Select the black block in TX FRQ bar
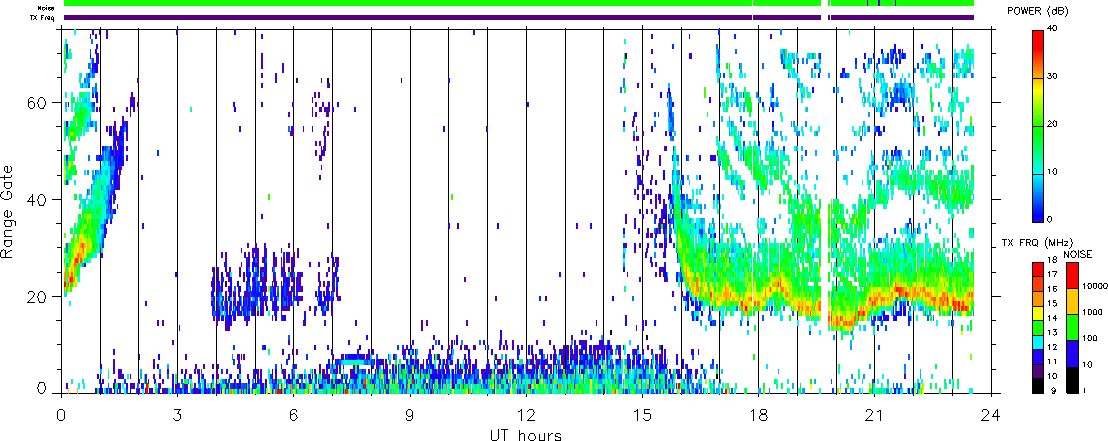The height and width of the screenshot is (441, 1108). pos(1038,387)
